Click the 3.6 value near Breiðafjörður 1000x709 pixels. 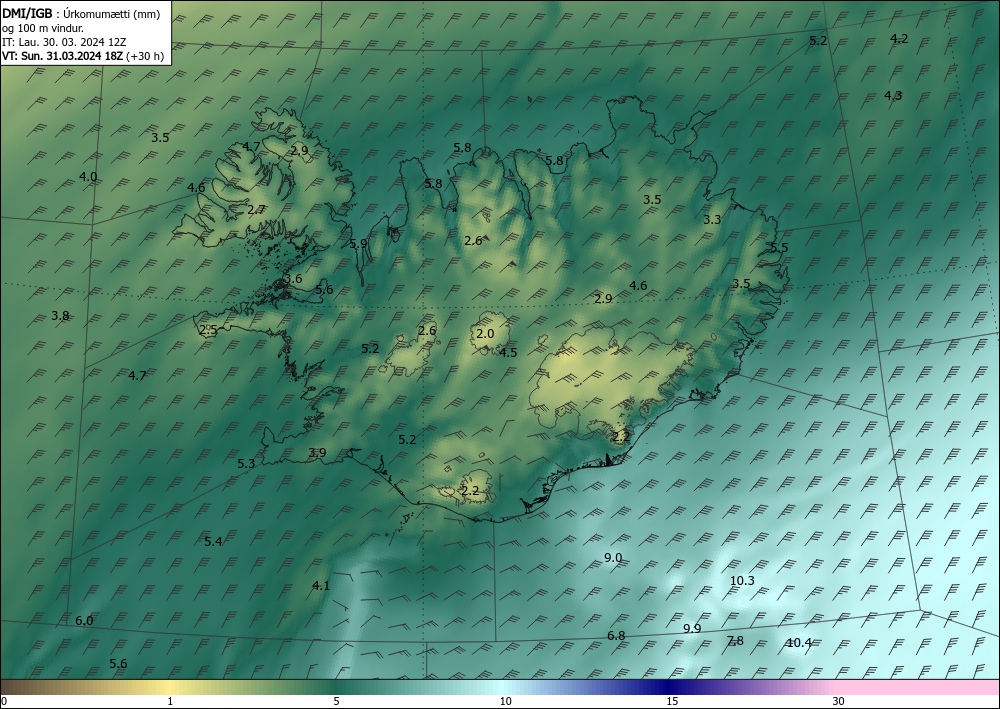point(293,279)
